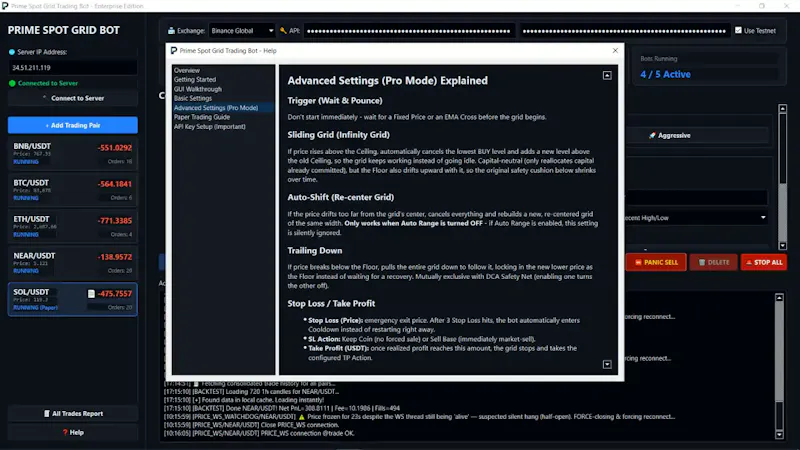The width and height of the screenshot is (800, 450).
Task: Click the green Connected to Server indicator
Action: (x=12, y=83)
